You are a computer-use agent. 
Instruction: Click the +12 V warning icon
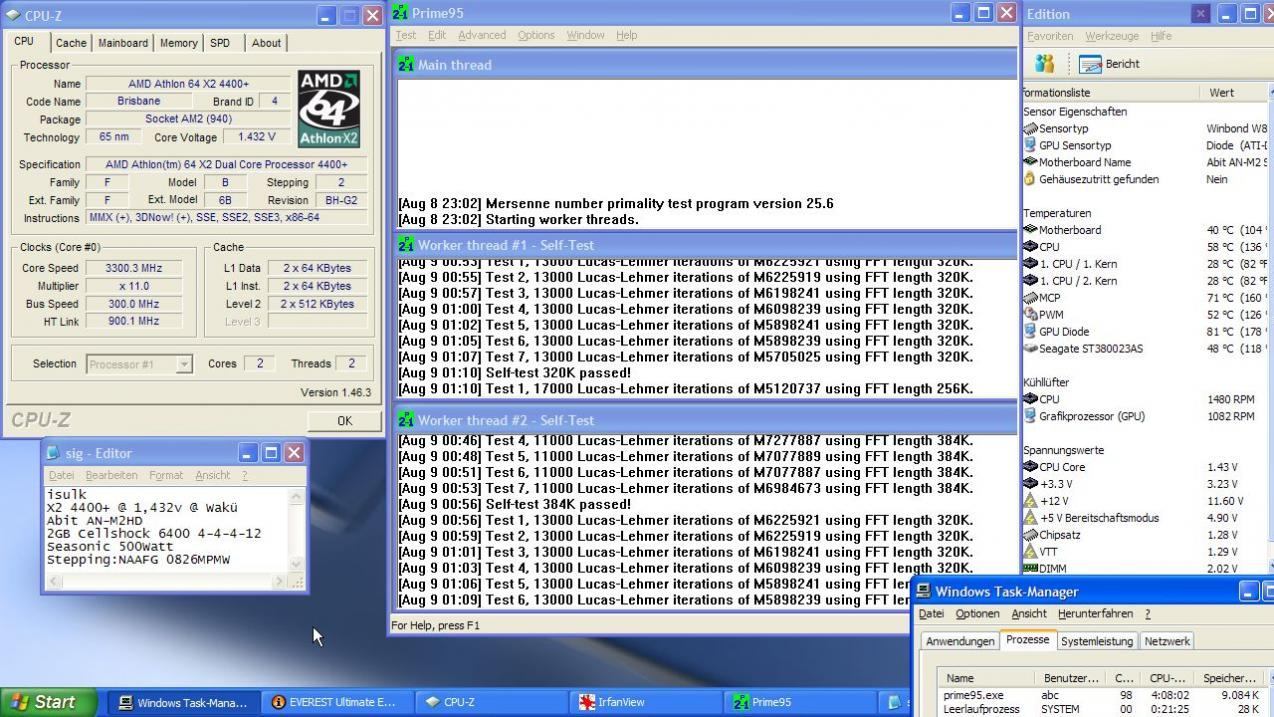[x=1030, y=501]
